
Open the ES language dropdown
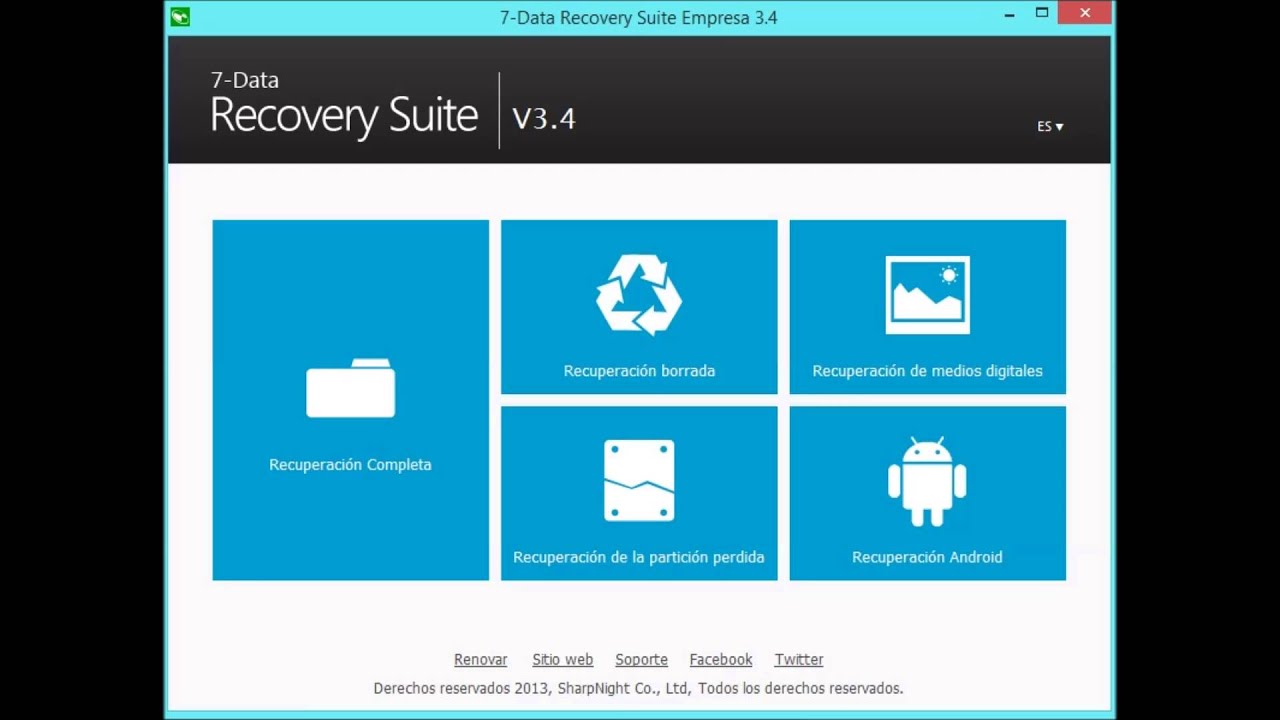coord(1050,127)
